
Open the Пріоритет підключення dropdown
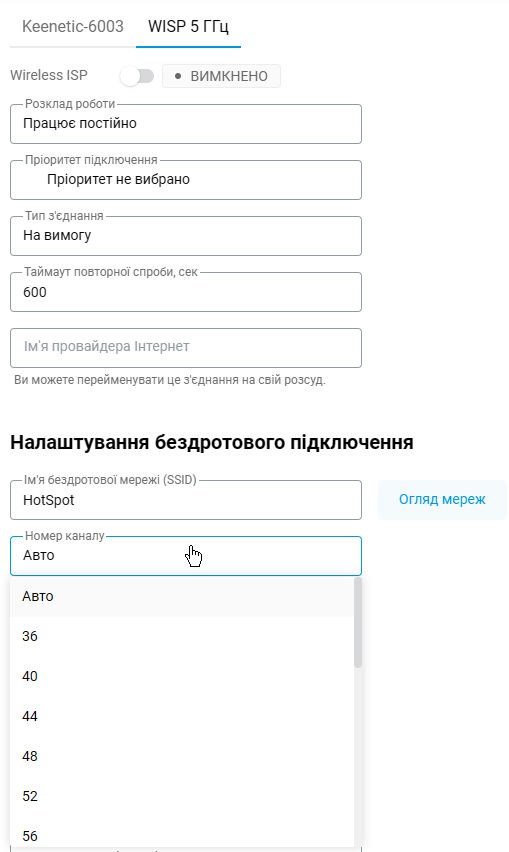click(186, 180)
